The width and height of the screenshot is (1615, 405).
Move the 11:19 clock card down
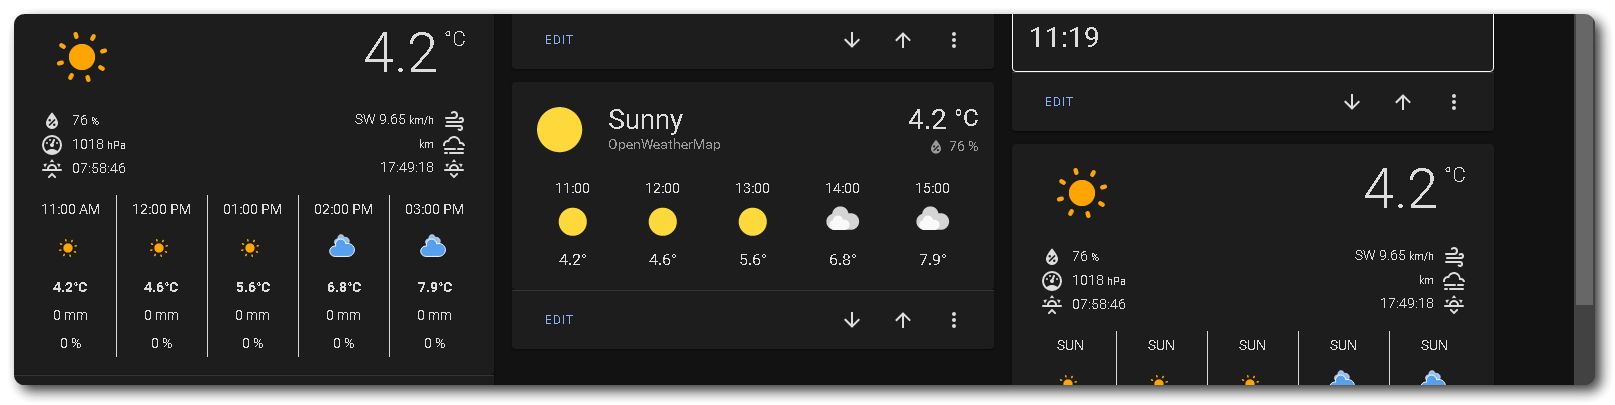1352,102
